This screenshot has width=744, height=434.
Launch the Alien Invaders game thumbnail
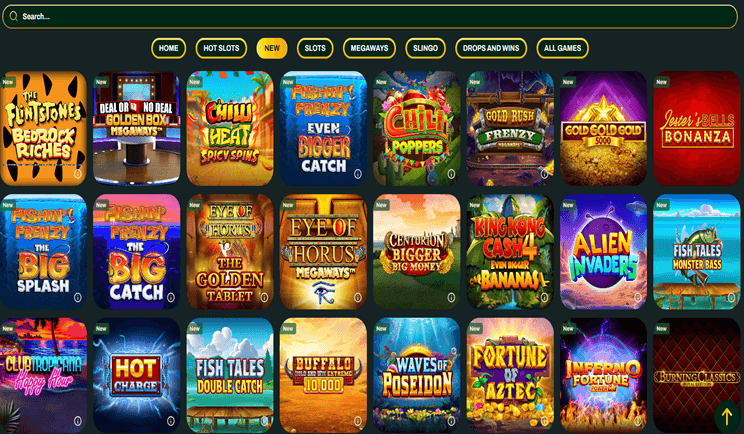tap(604, 252)
